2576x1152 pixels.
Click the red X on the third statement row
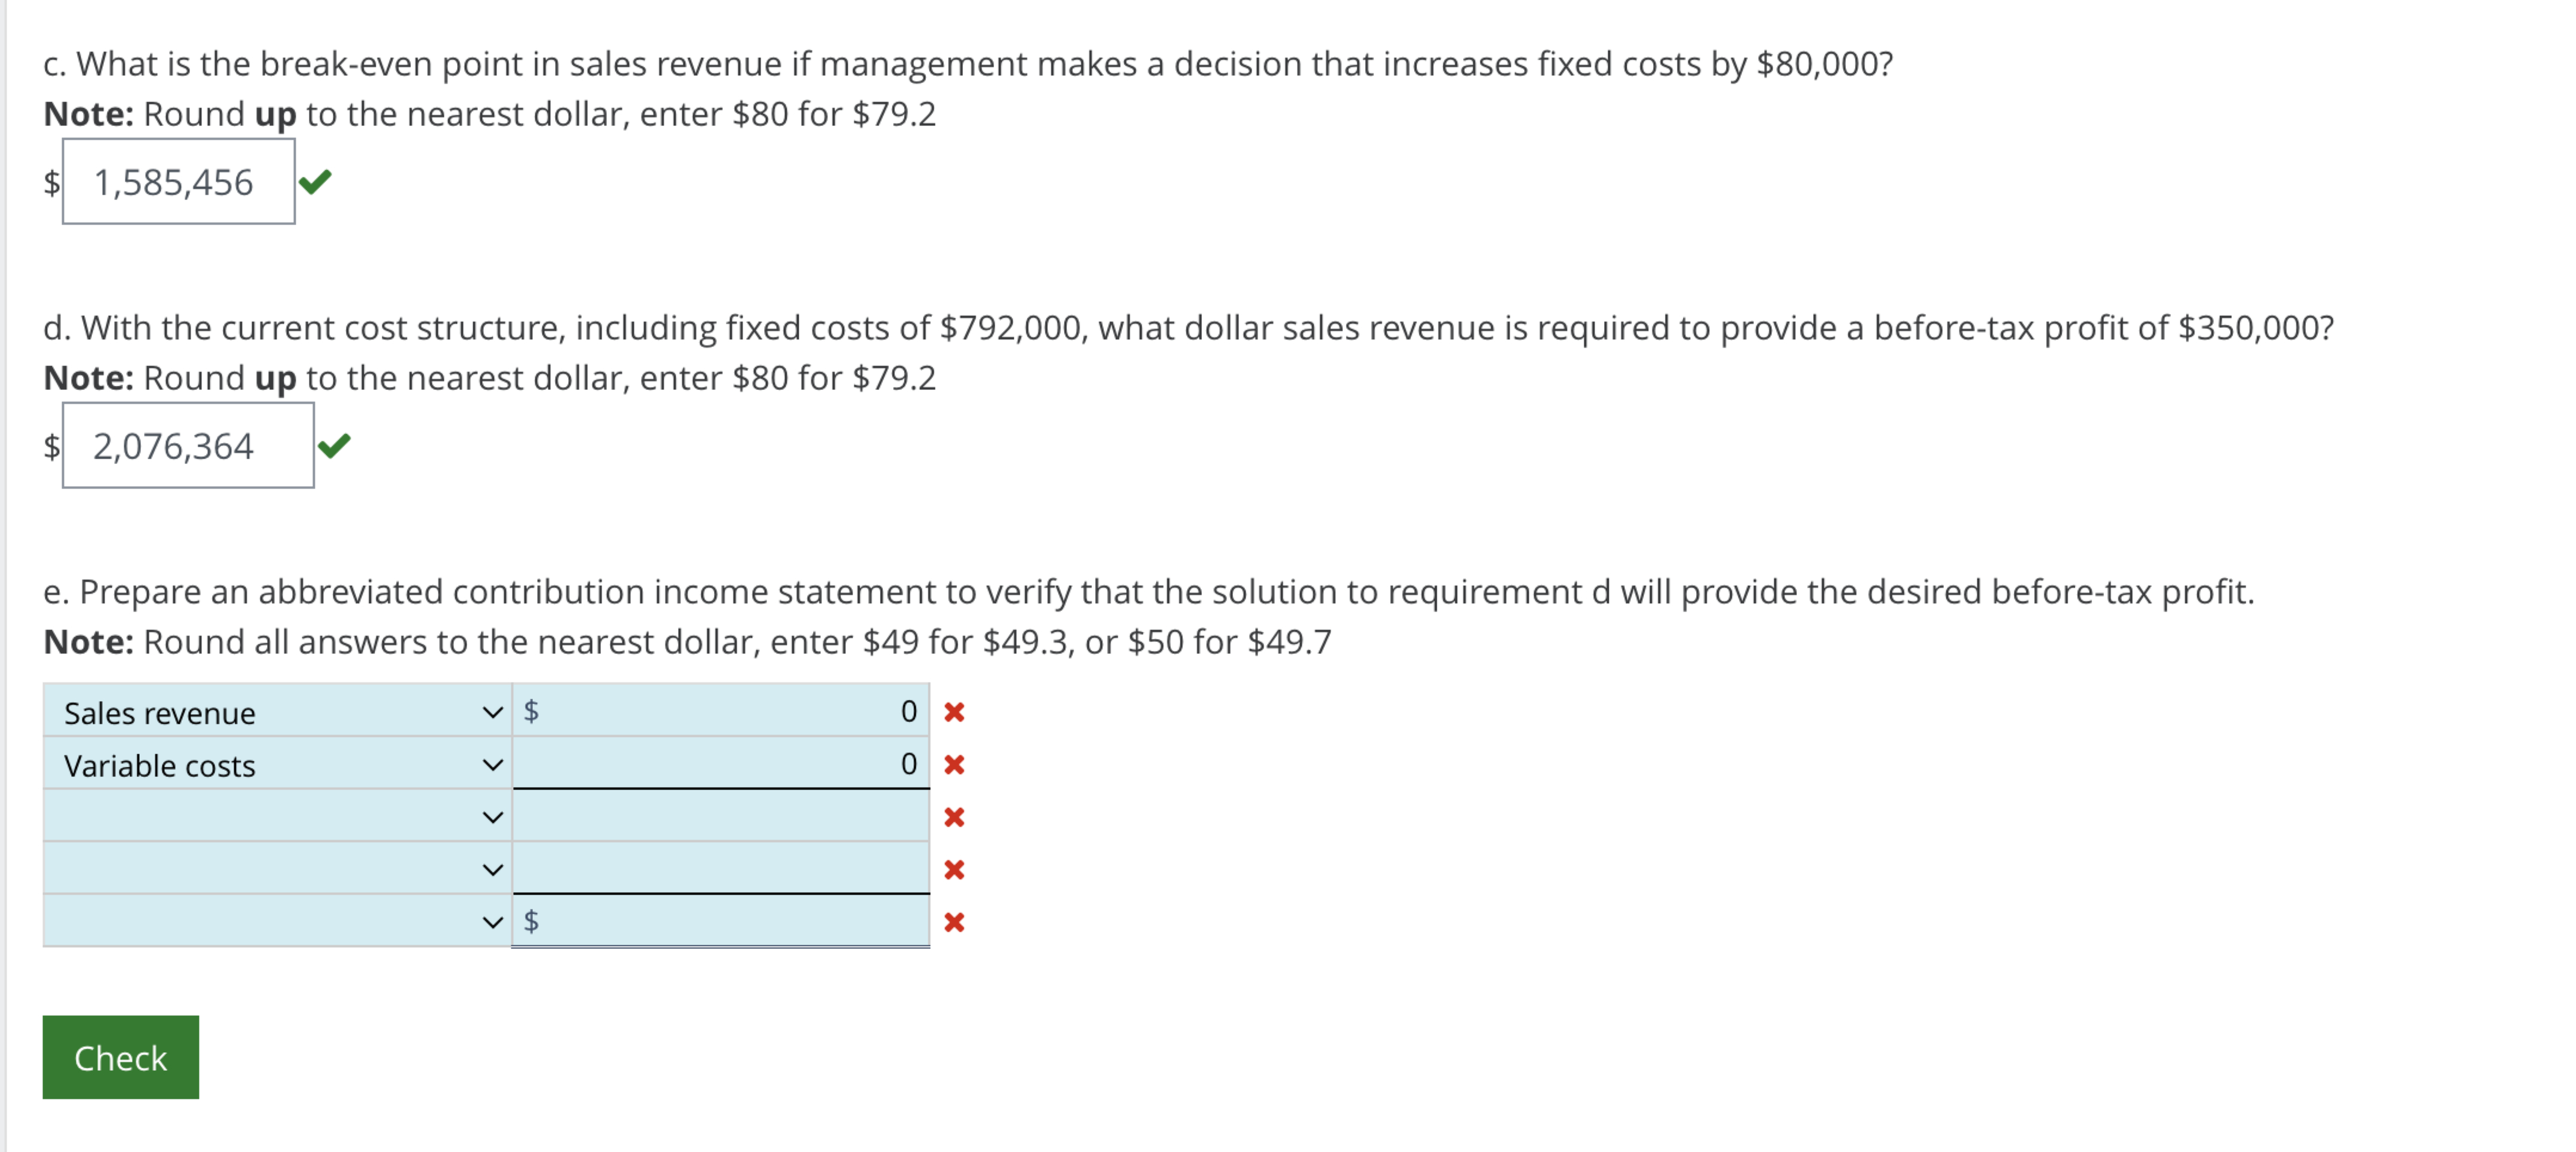[x=955, y=817]
